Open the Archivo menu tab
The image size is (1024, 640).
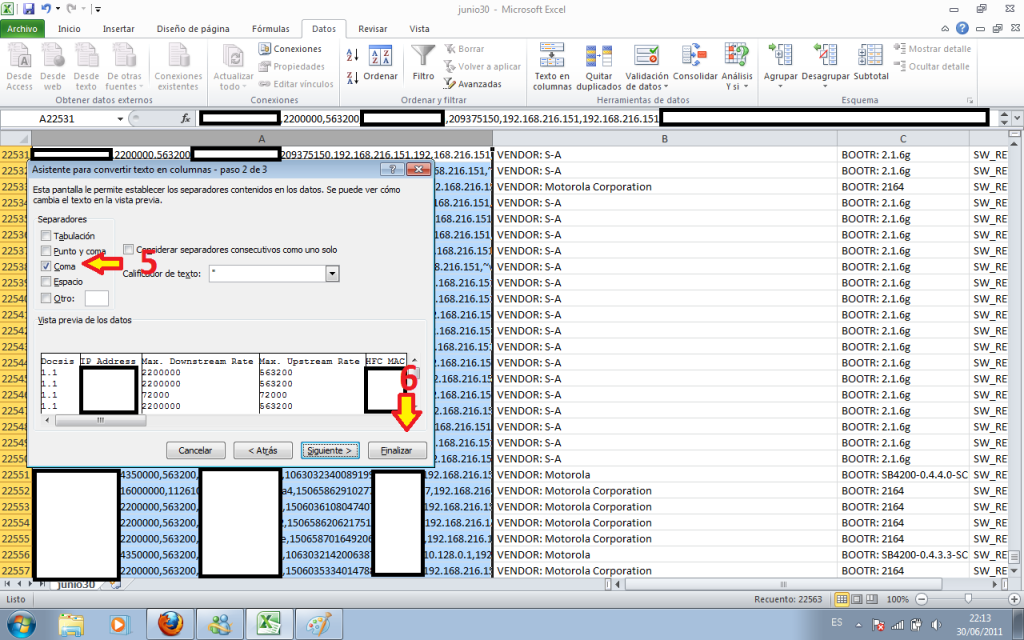click(25, 29)
